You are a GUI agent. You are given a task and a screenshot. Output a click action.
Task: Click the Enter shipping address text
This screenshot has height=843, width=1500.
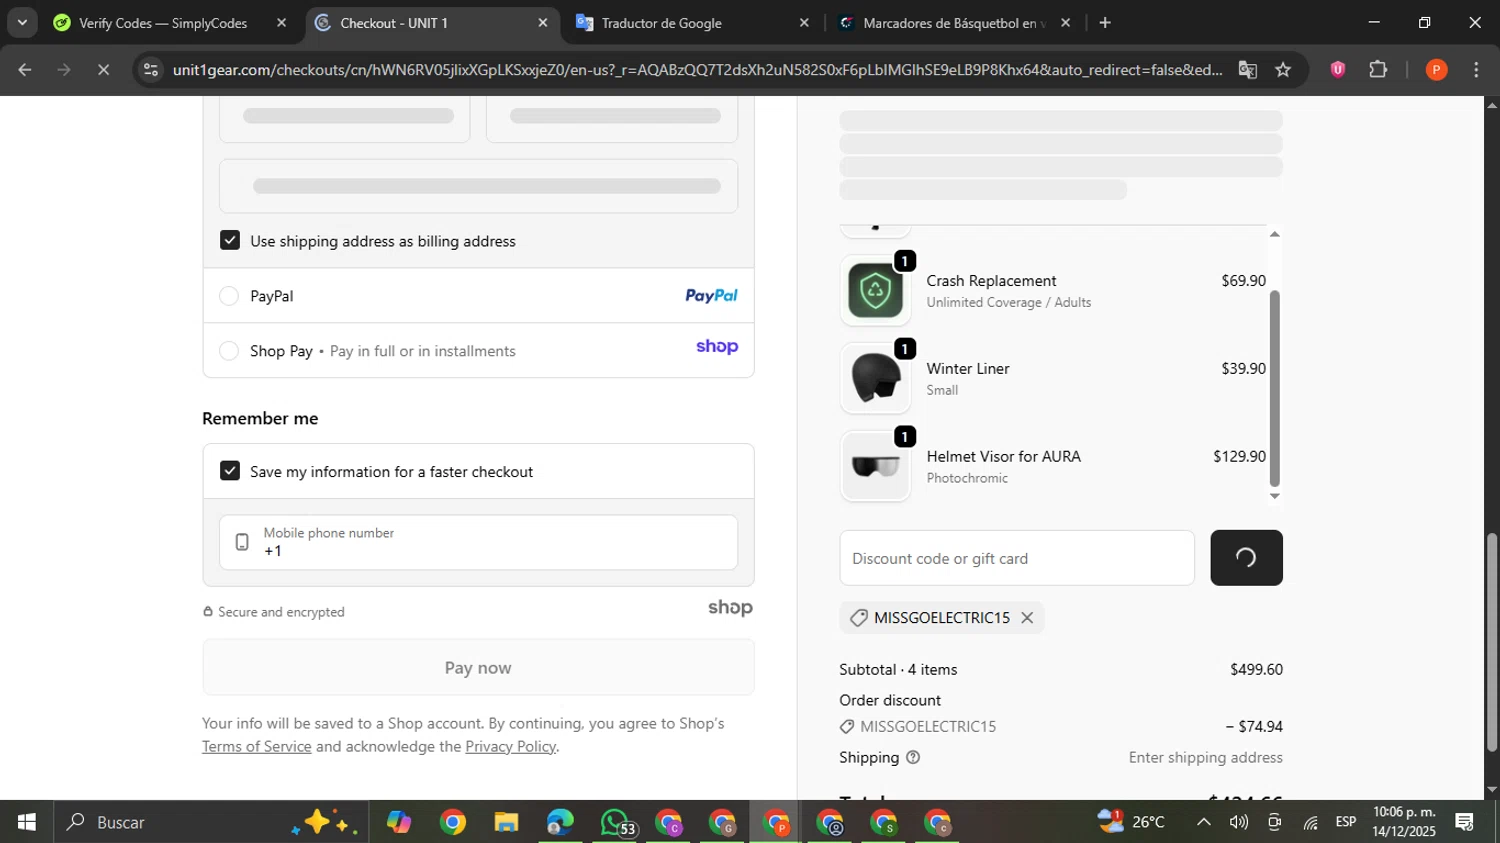tap(1205, 758)
